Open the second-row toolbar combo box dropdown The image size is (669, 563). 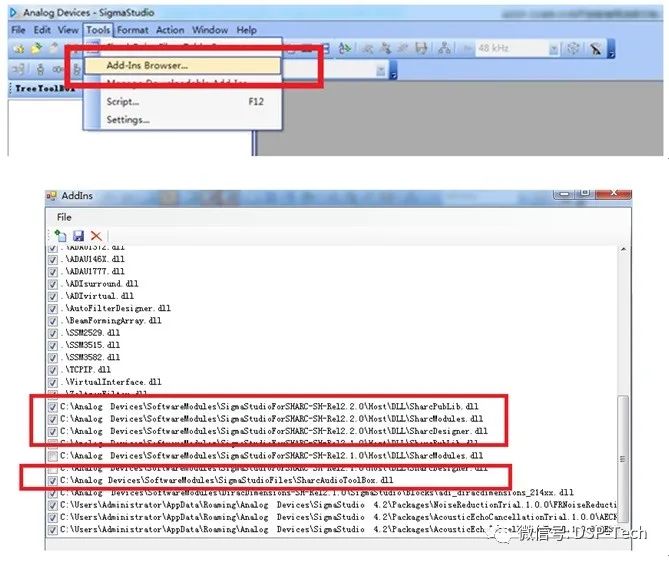[381, 71]
